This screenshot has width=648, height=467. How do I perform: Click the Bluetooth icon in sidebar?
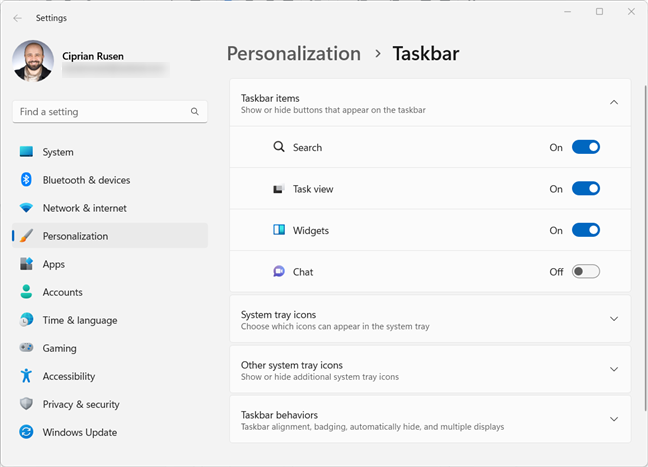[26, 180]
